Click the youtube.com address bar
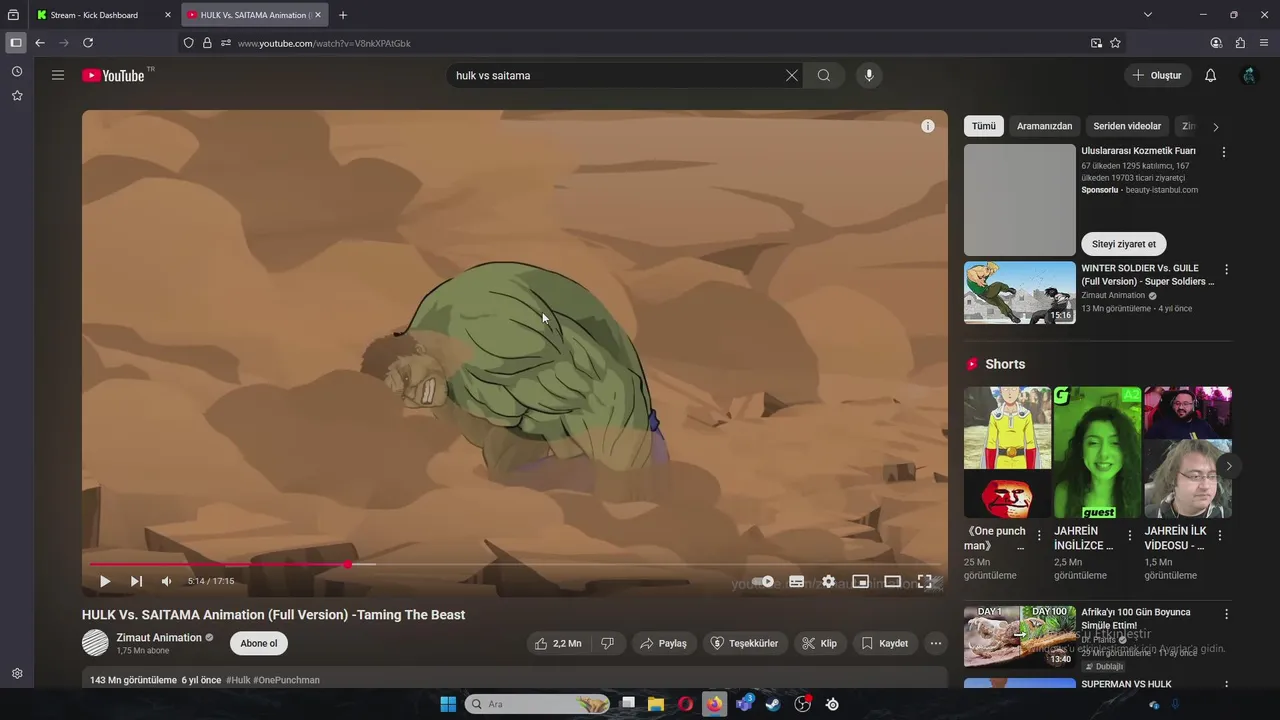The image size is (1280, 720). pyautogui.click(x=650, y=43)
